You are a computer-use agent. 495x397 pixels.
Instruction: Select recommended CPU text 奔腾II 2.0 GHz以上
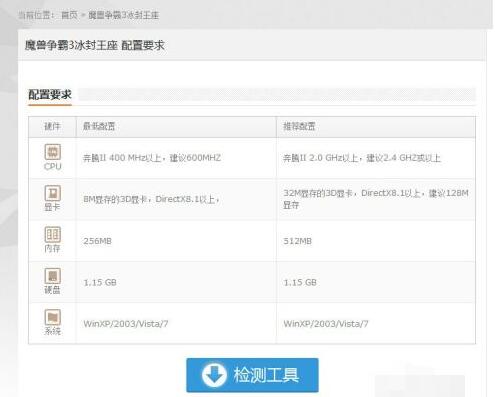coord(321,158)
